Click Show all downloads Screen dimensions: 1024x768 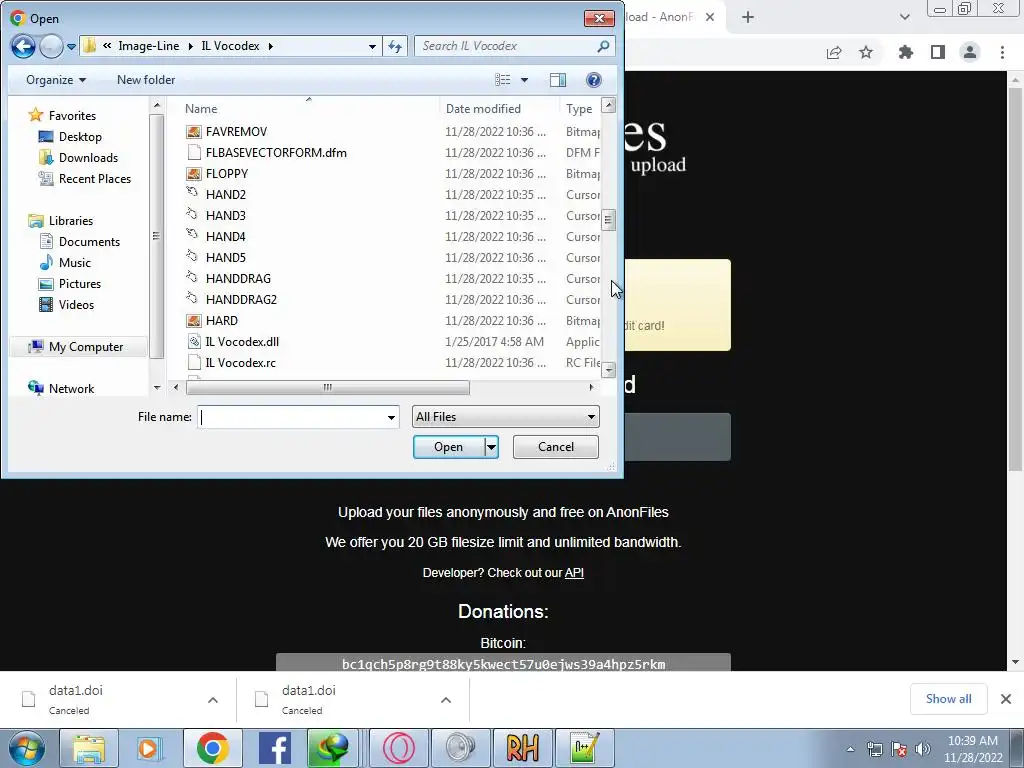click(948, 699)
